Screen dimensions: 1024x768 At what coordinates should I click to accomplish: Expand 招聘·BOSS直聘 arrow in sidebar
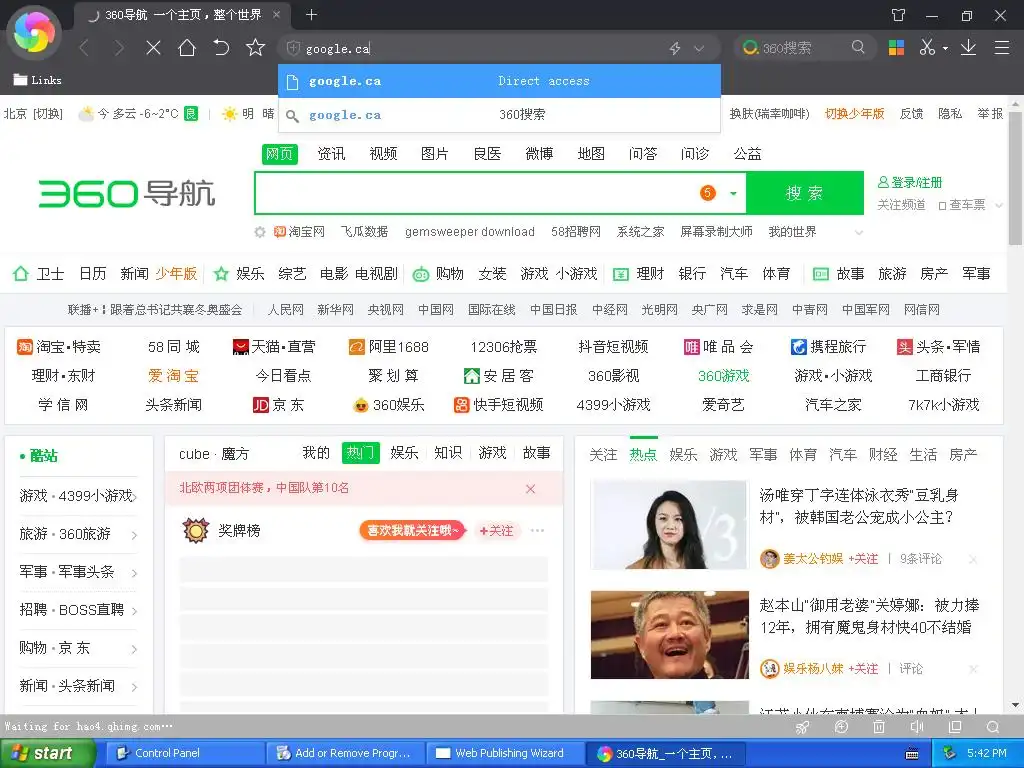pos(134,611)
